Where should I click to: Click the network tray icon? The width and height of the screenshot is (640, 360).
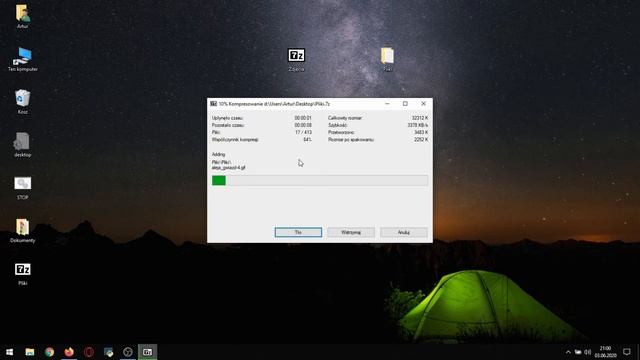578,352
